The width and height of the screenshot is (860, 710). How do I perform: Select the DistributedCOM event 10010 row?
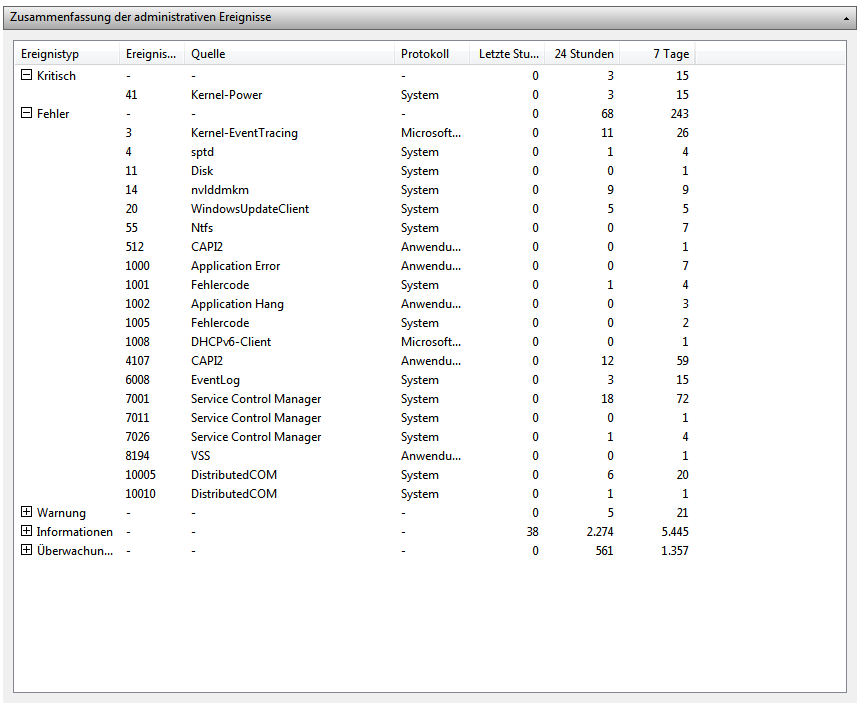tap(355, 494)
